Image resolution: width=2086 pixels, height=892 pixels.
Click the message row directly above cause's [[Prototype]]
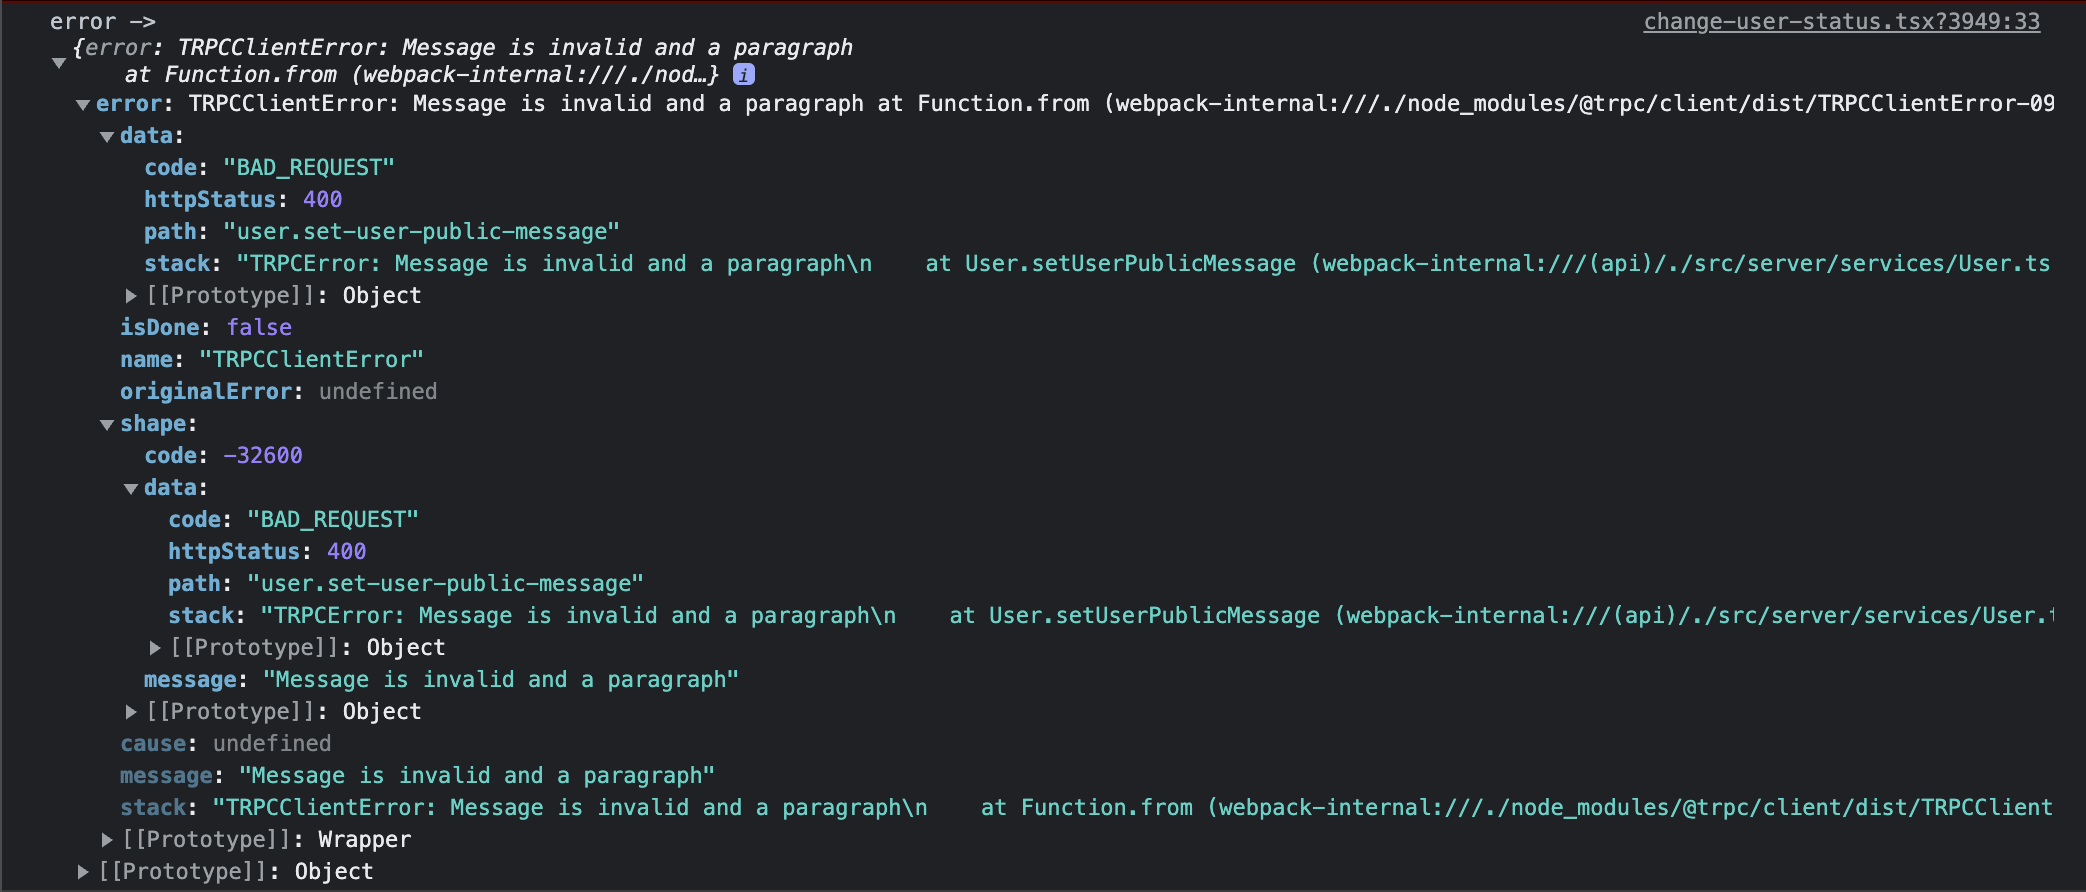442,679
